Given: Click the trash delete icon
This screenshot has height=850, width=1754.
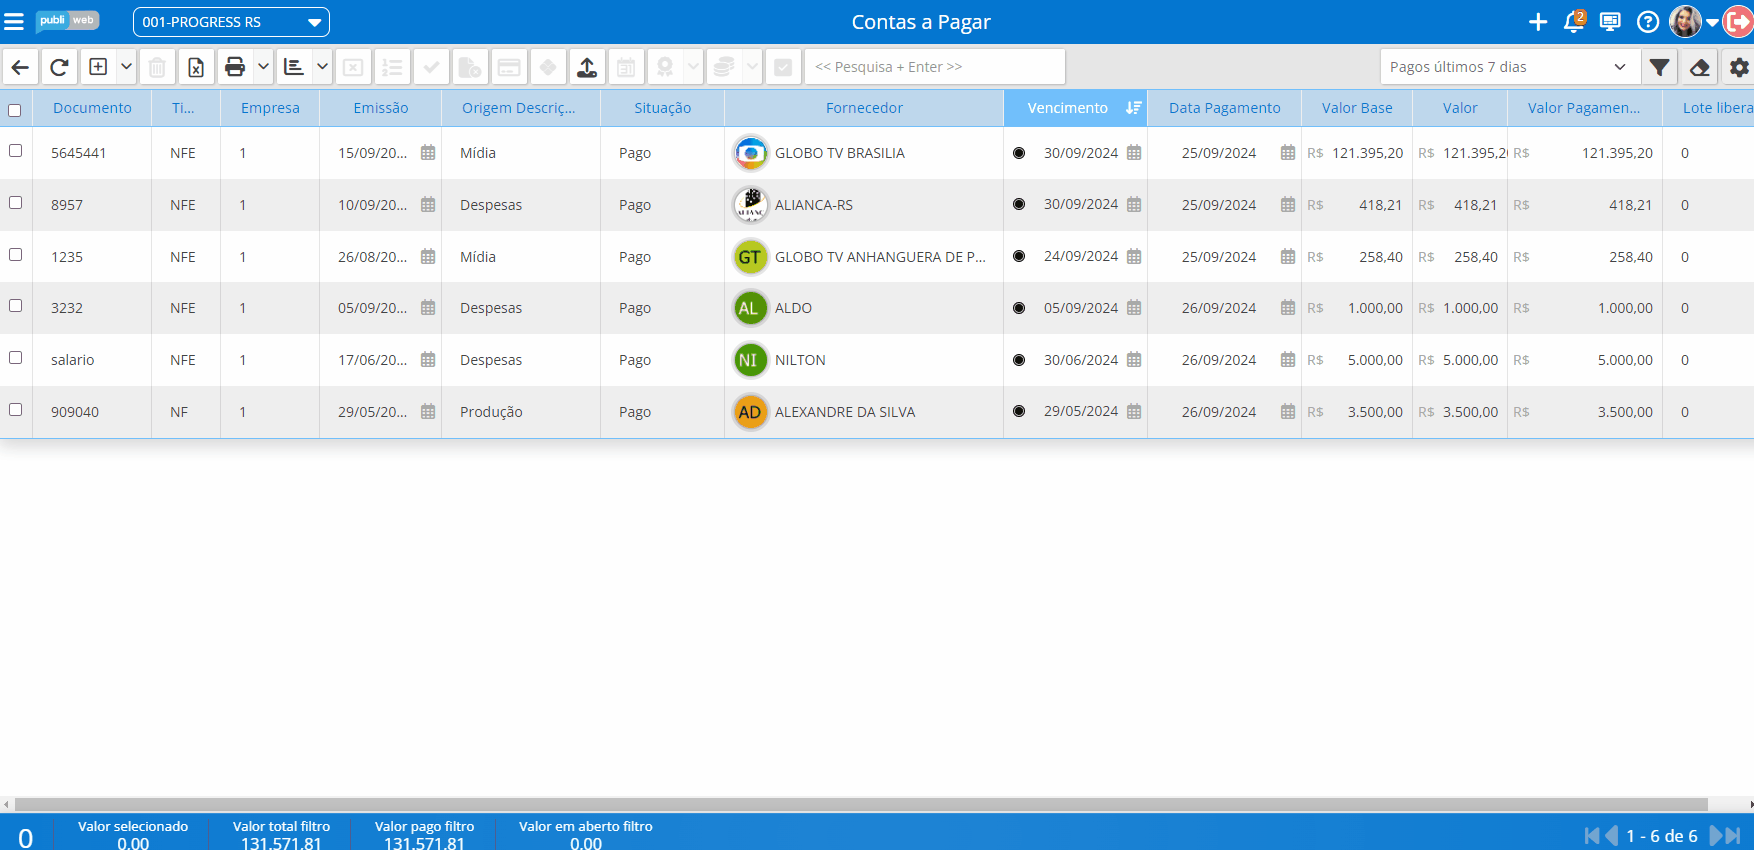Looking at the screenshot, I should pos(157,67).
